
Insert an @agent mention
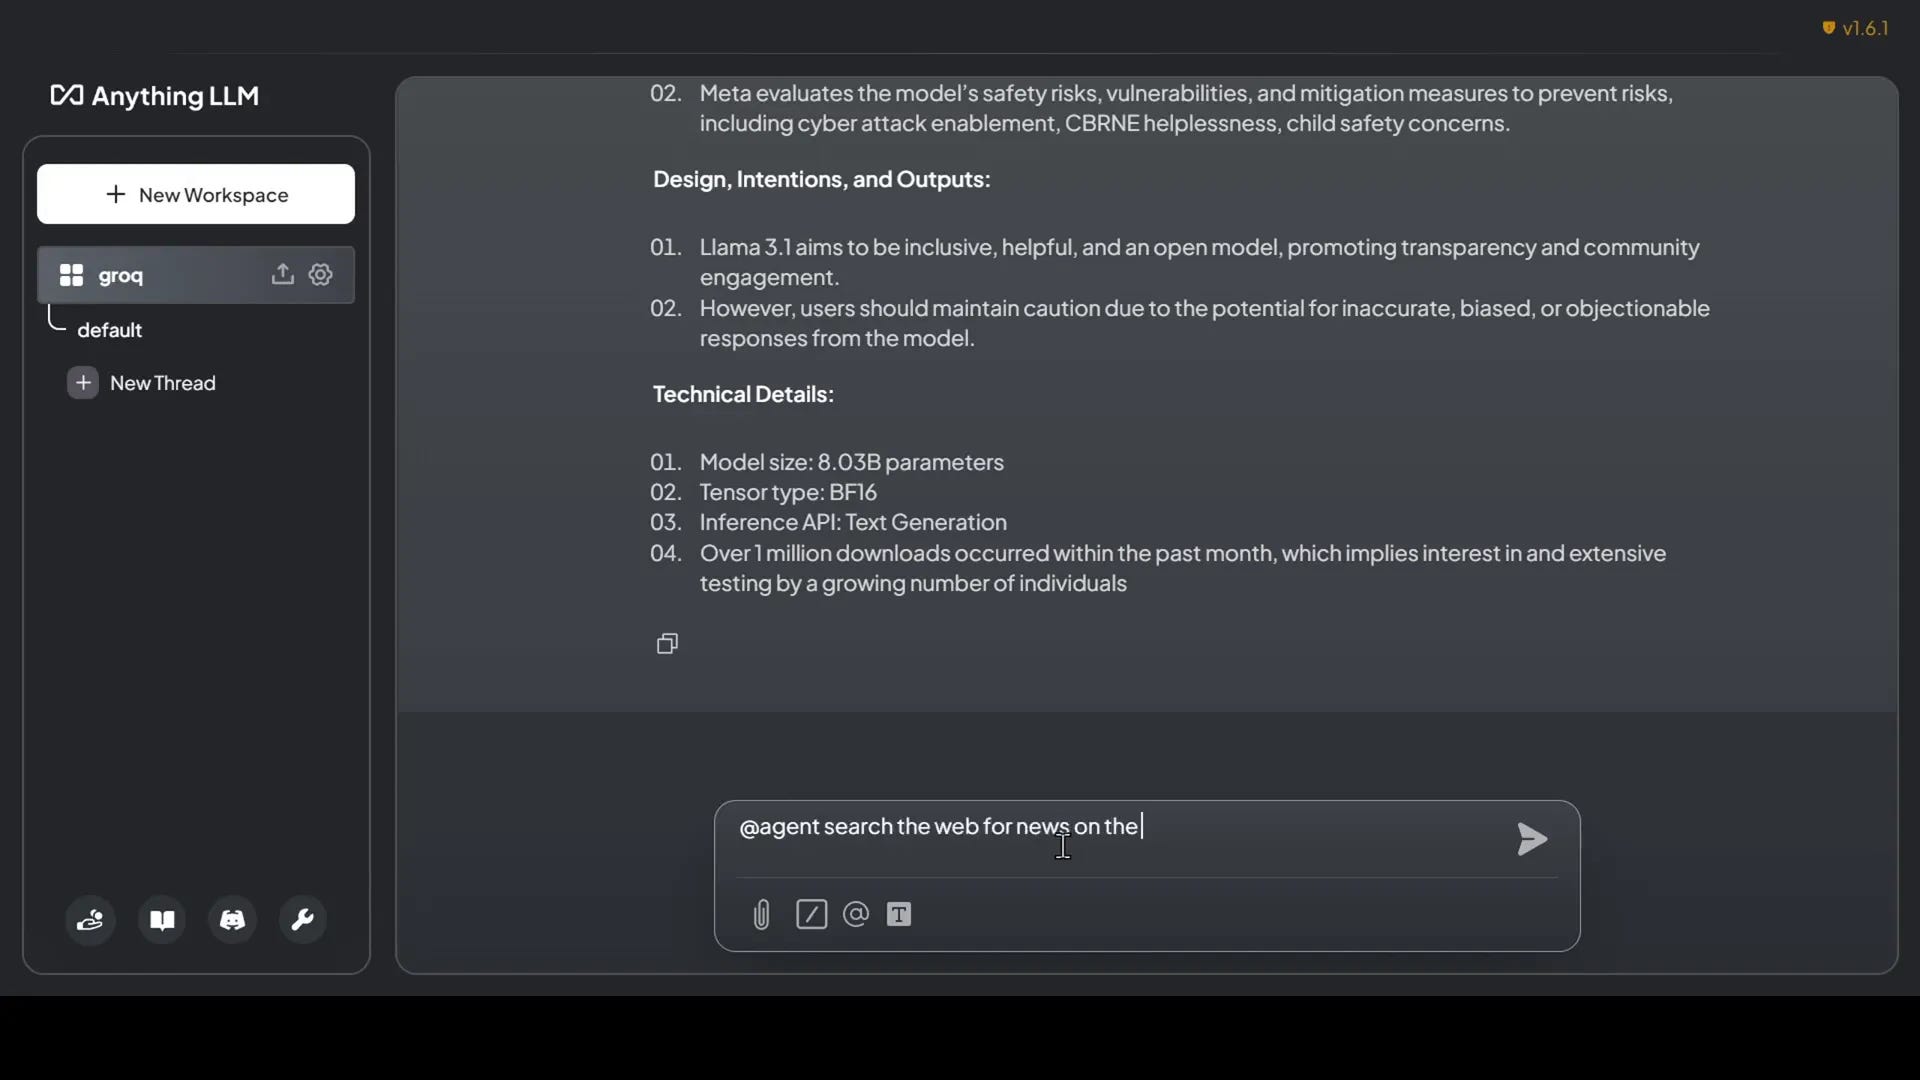pyautogui.click(x=856, y=913)
